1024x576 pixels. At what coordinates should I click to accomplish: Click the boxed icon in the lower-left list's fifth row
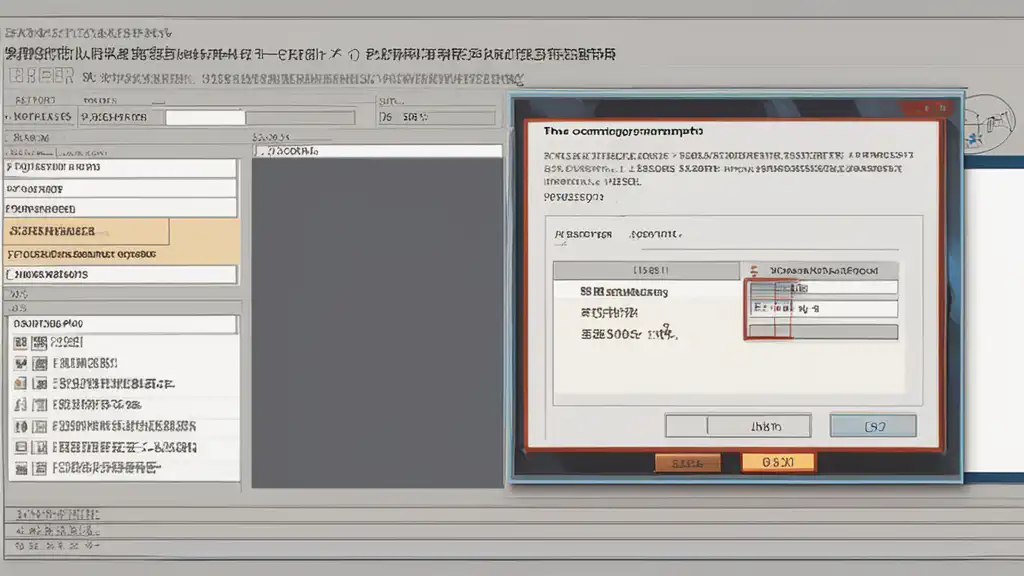click(40, 426)
